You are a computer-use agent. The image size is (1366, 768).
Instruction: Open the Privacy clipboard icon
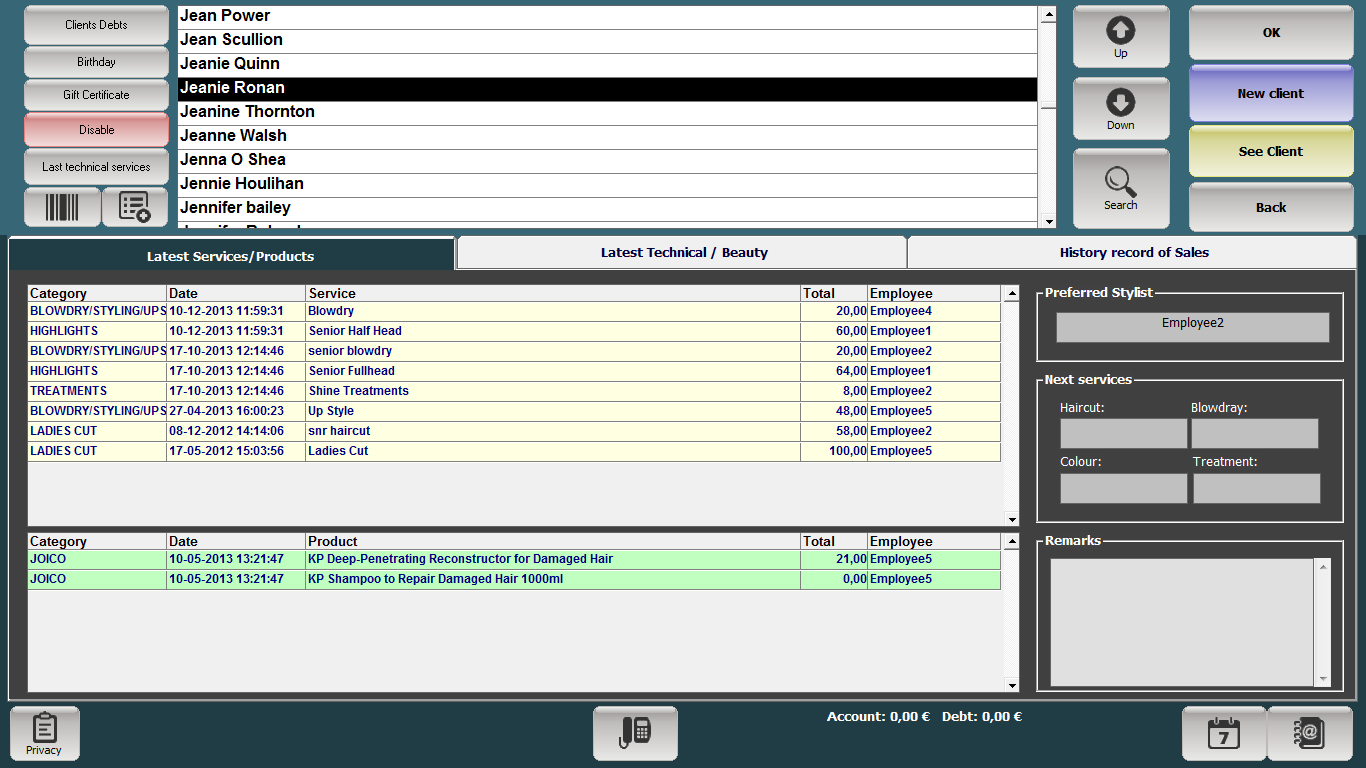(x=44, y=733)
